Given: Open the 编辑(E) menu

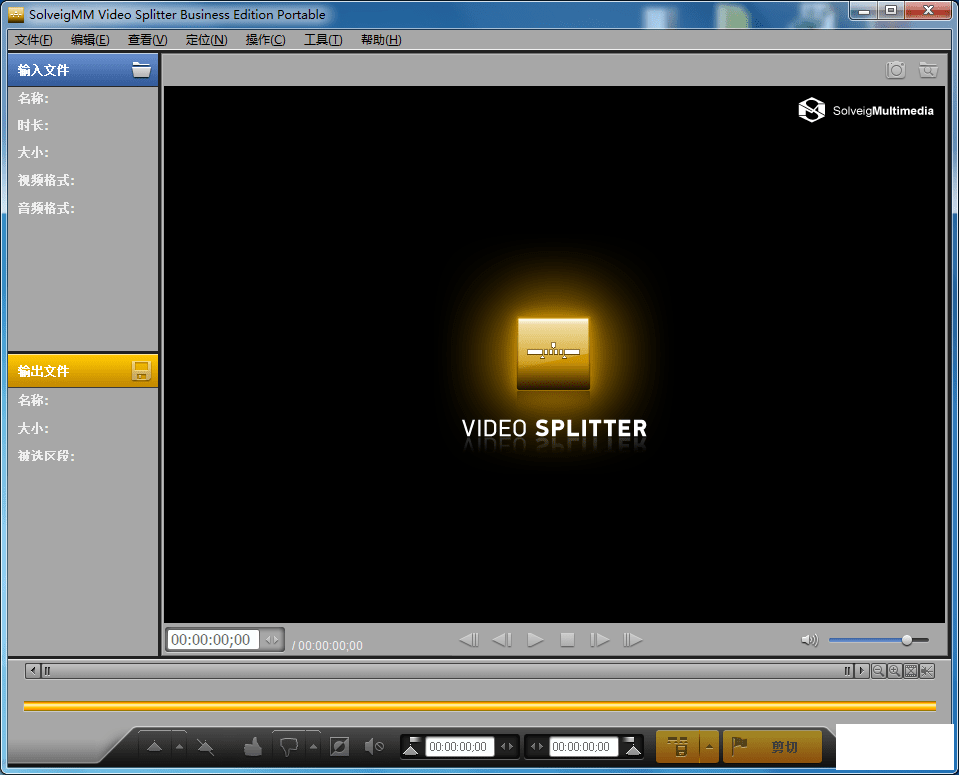Looking at the screenshot, I should [x=90, y=40].
